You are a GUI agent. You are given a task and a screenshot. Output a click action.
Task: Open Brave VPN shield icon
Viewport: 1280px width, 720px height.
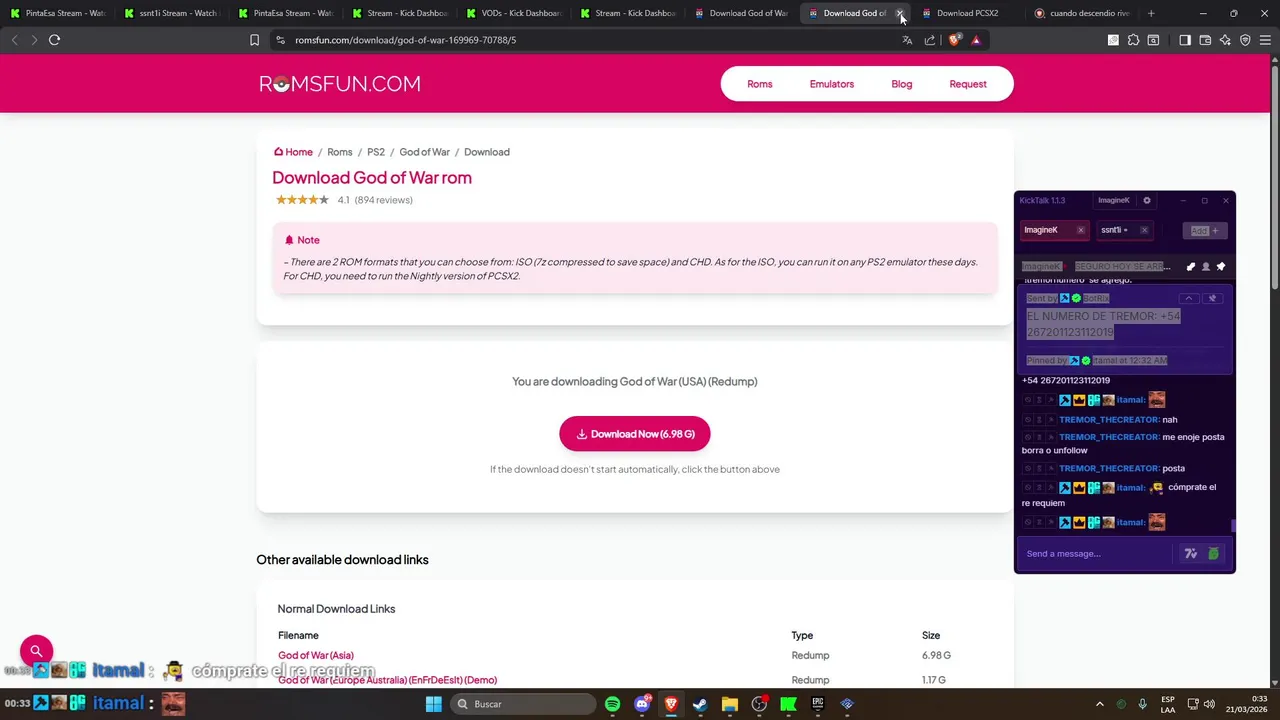pos(1245,40)
